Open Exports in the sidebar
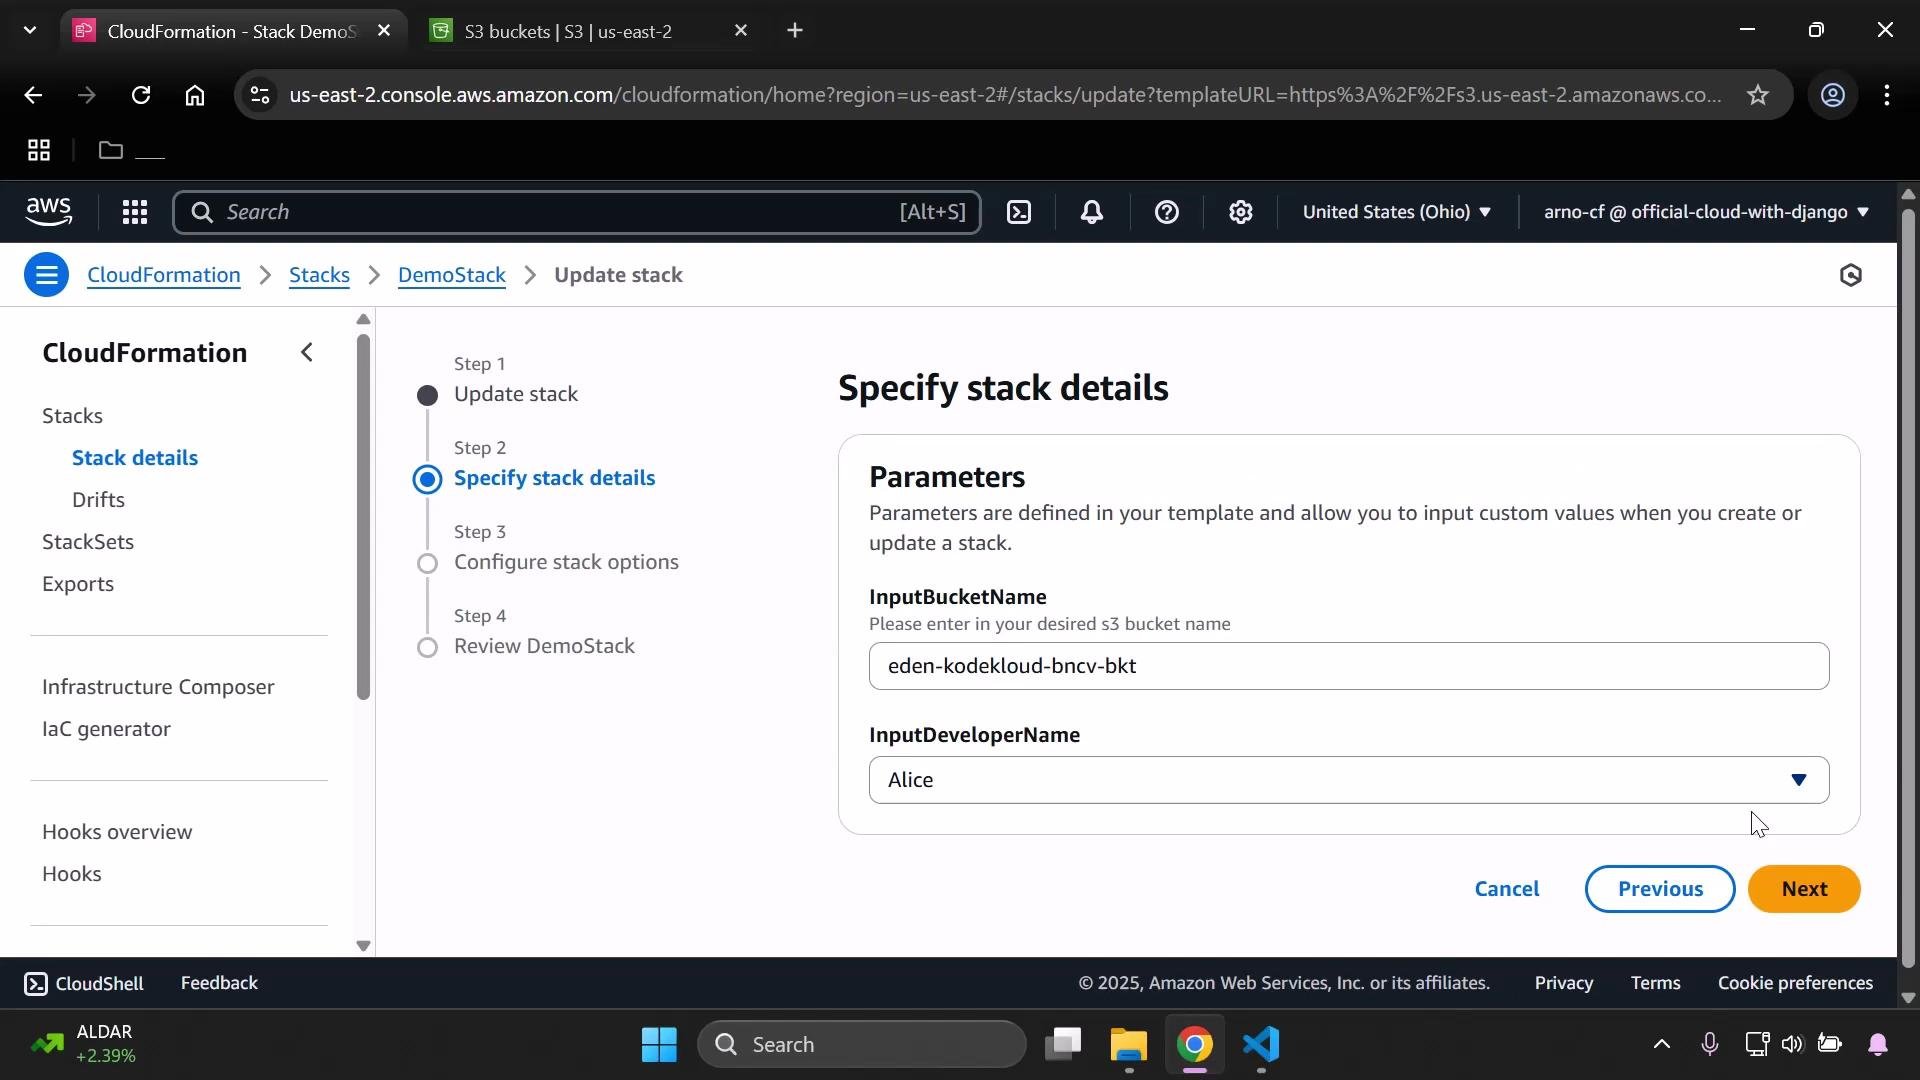Screen dimensions: 1920x1080 pyautogui.click(x=78, y=584)
